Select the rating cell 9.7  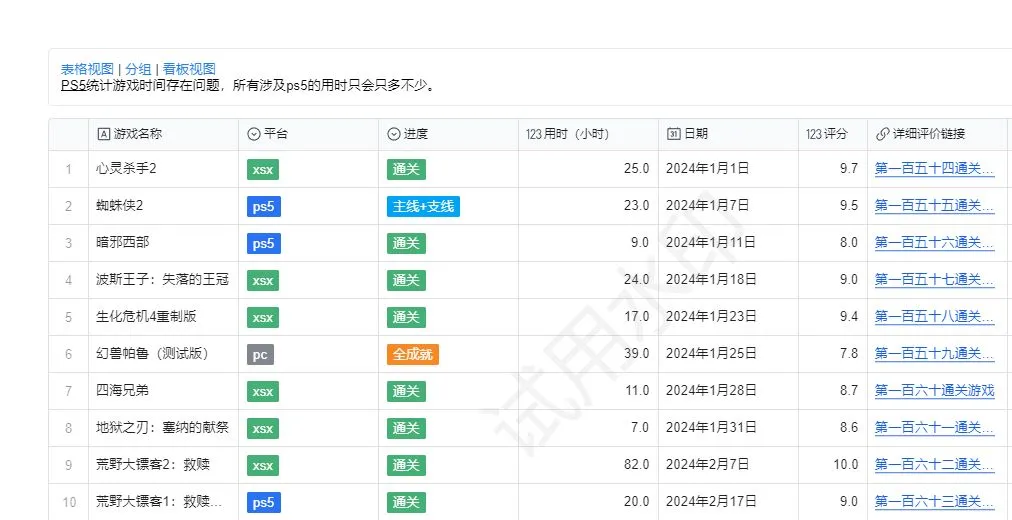833,169
